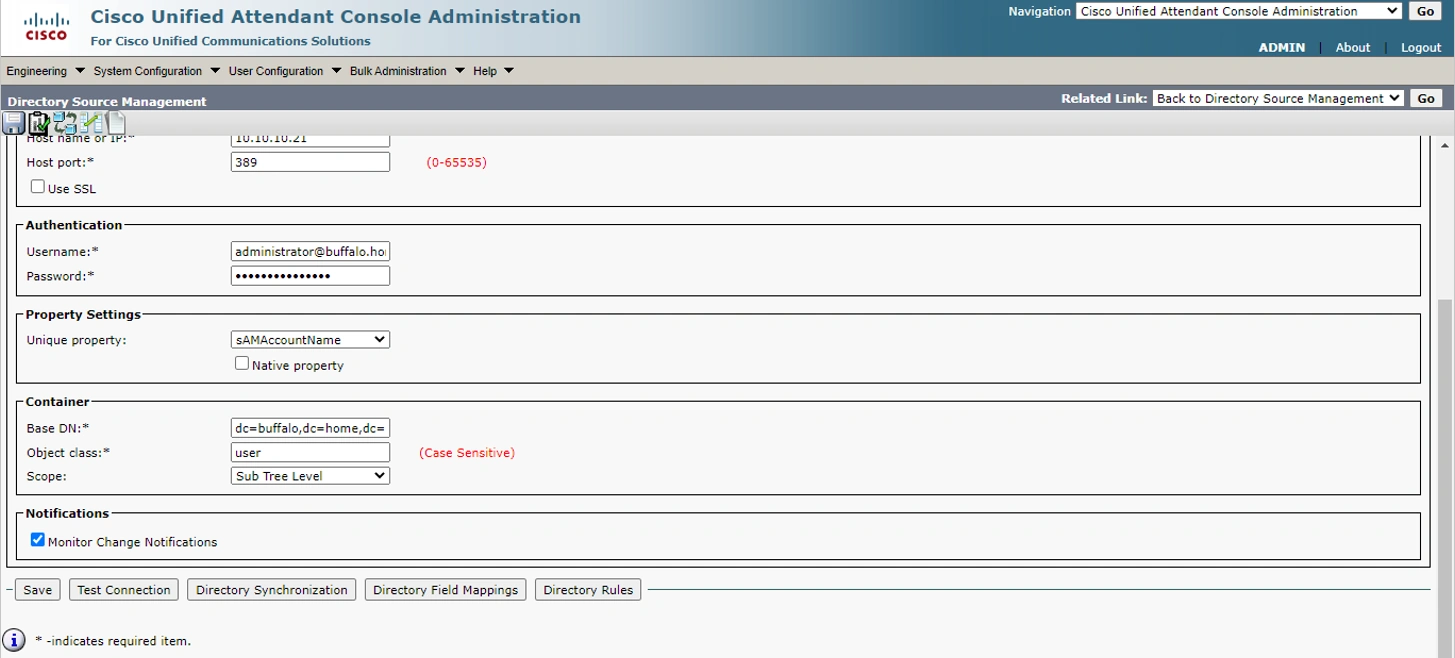Click the Base DN input field
Screen dimensions: 1455x658
pos(310,428)
